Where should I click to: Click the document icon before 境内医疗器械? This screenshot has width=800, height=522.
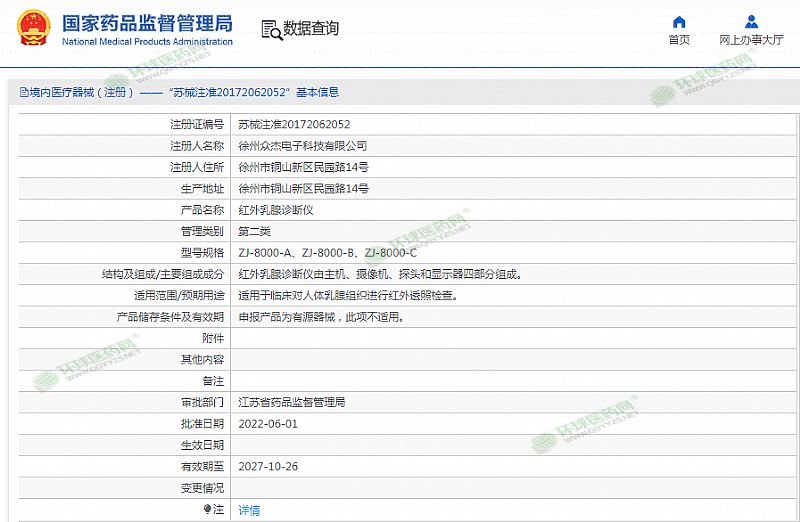pos(22,92)
